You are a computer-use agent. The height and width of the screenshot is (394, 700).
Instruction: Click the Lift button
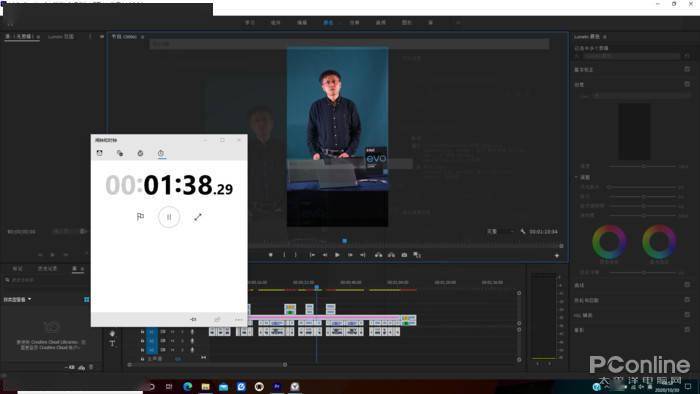(379, 255)
